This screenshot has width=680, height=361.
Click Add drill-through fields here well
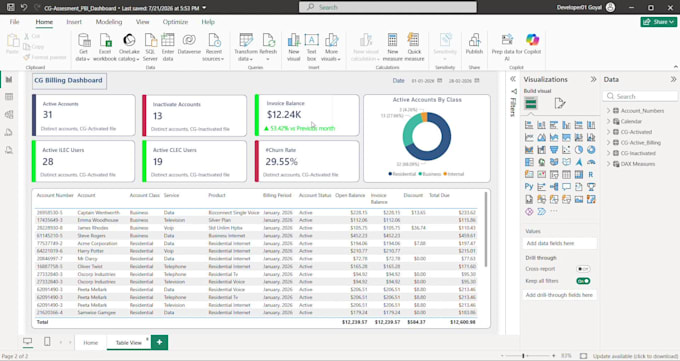(560, 295)
